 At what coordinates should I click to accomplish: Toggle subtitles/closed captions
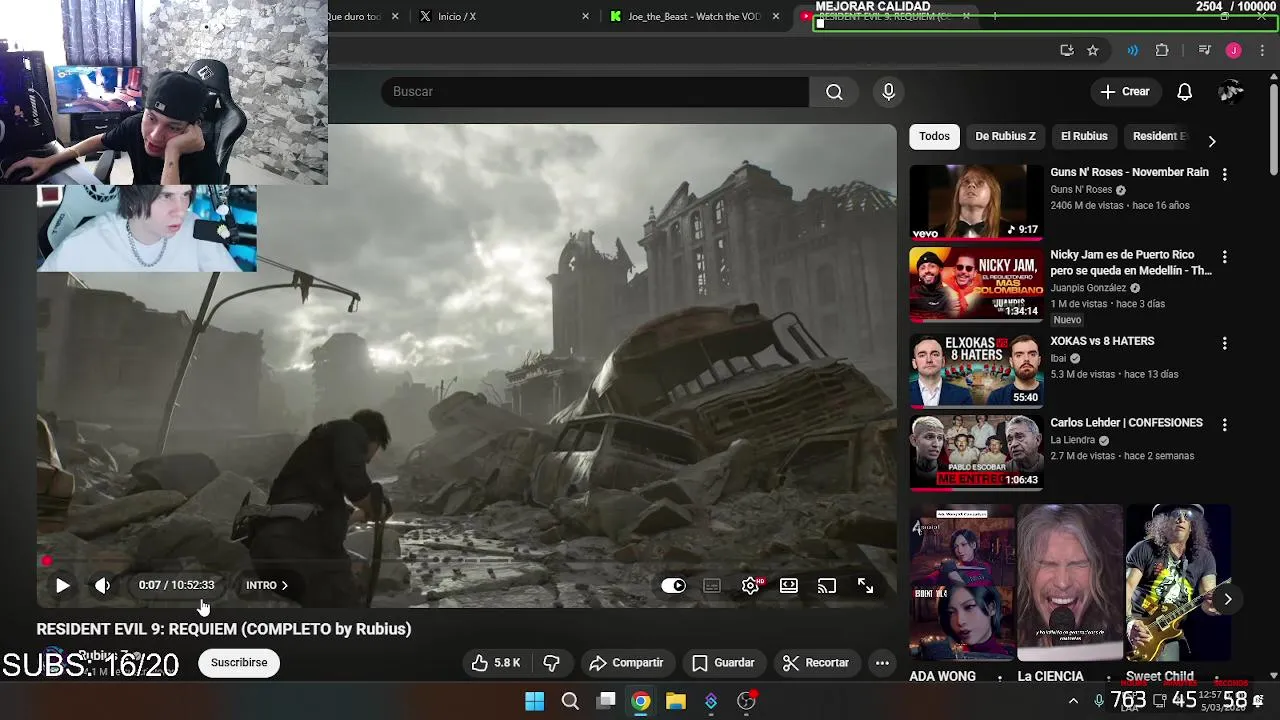pos(711,585)
